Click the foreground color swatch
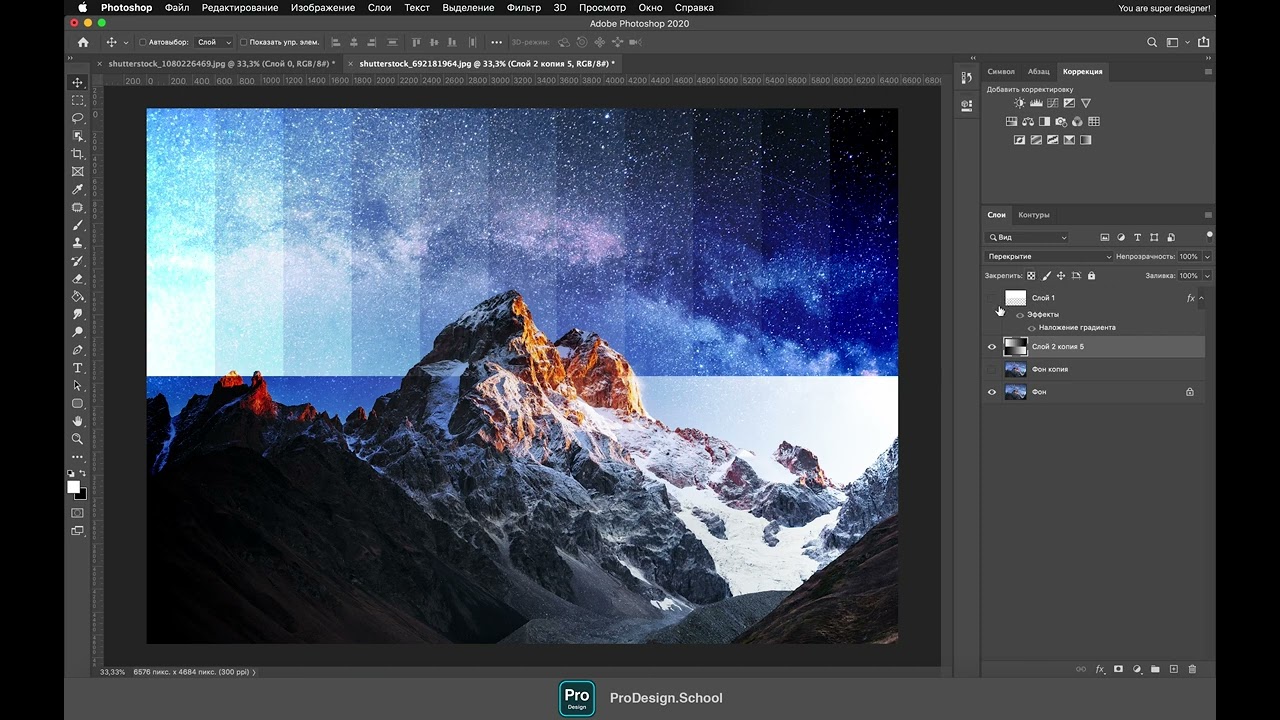Screen dimensions: 1280x720 [x=73, y=487]
